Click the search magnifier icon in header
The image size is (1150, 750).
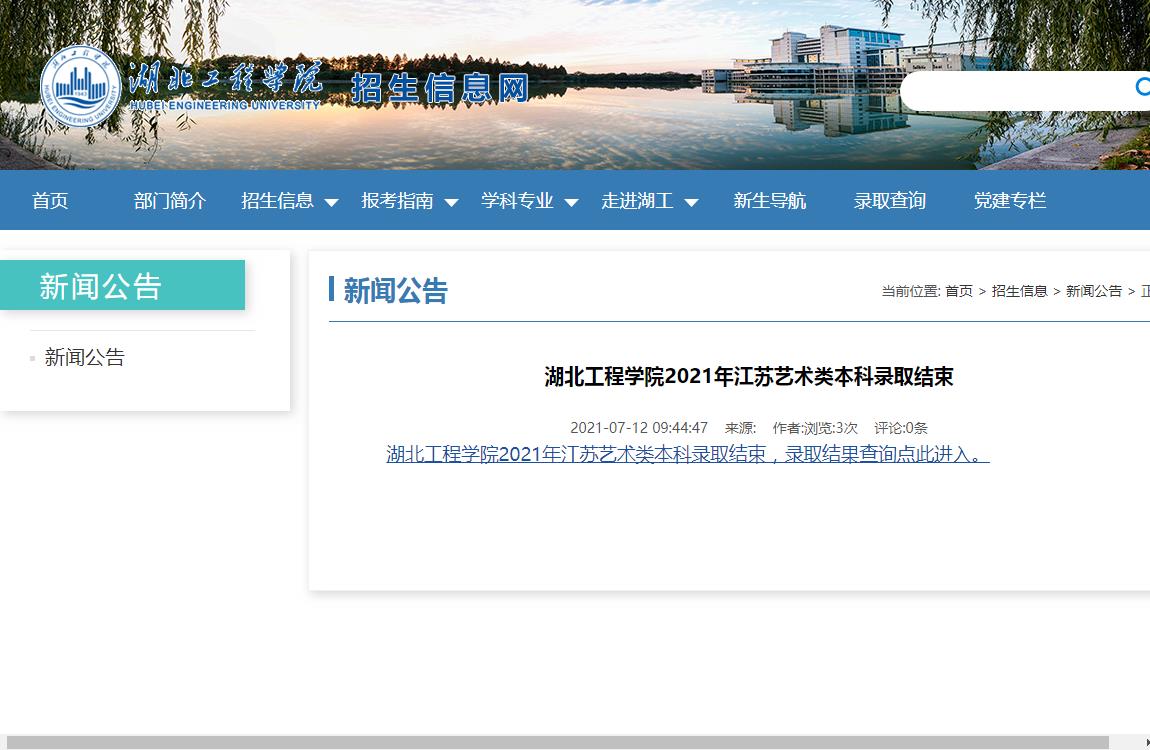pyautogui.click(x=1143, y=87)
